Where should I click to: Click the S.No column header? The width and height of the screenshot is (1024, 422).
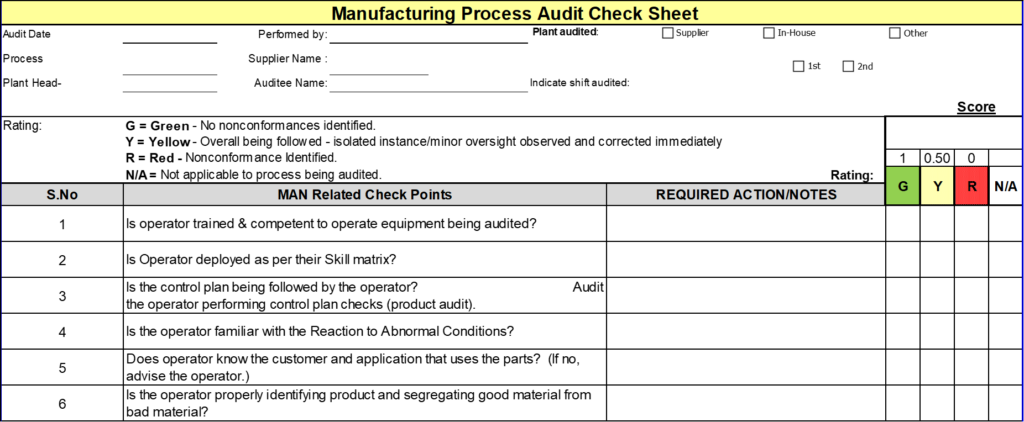(x=62, y=195)
